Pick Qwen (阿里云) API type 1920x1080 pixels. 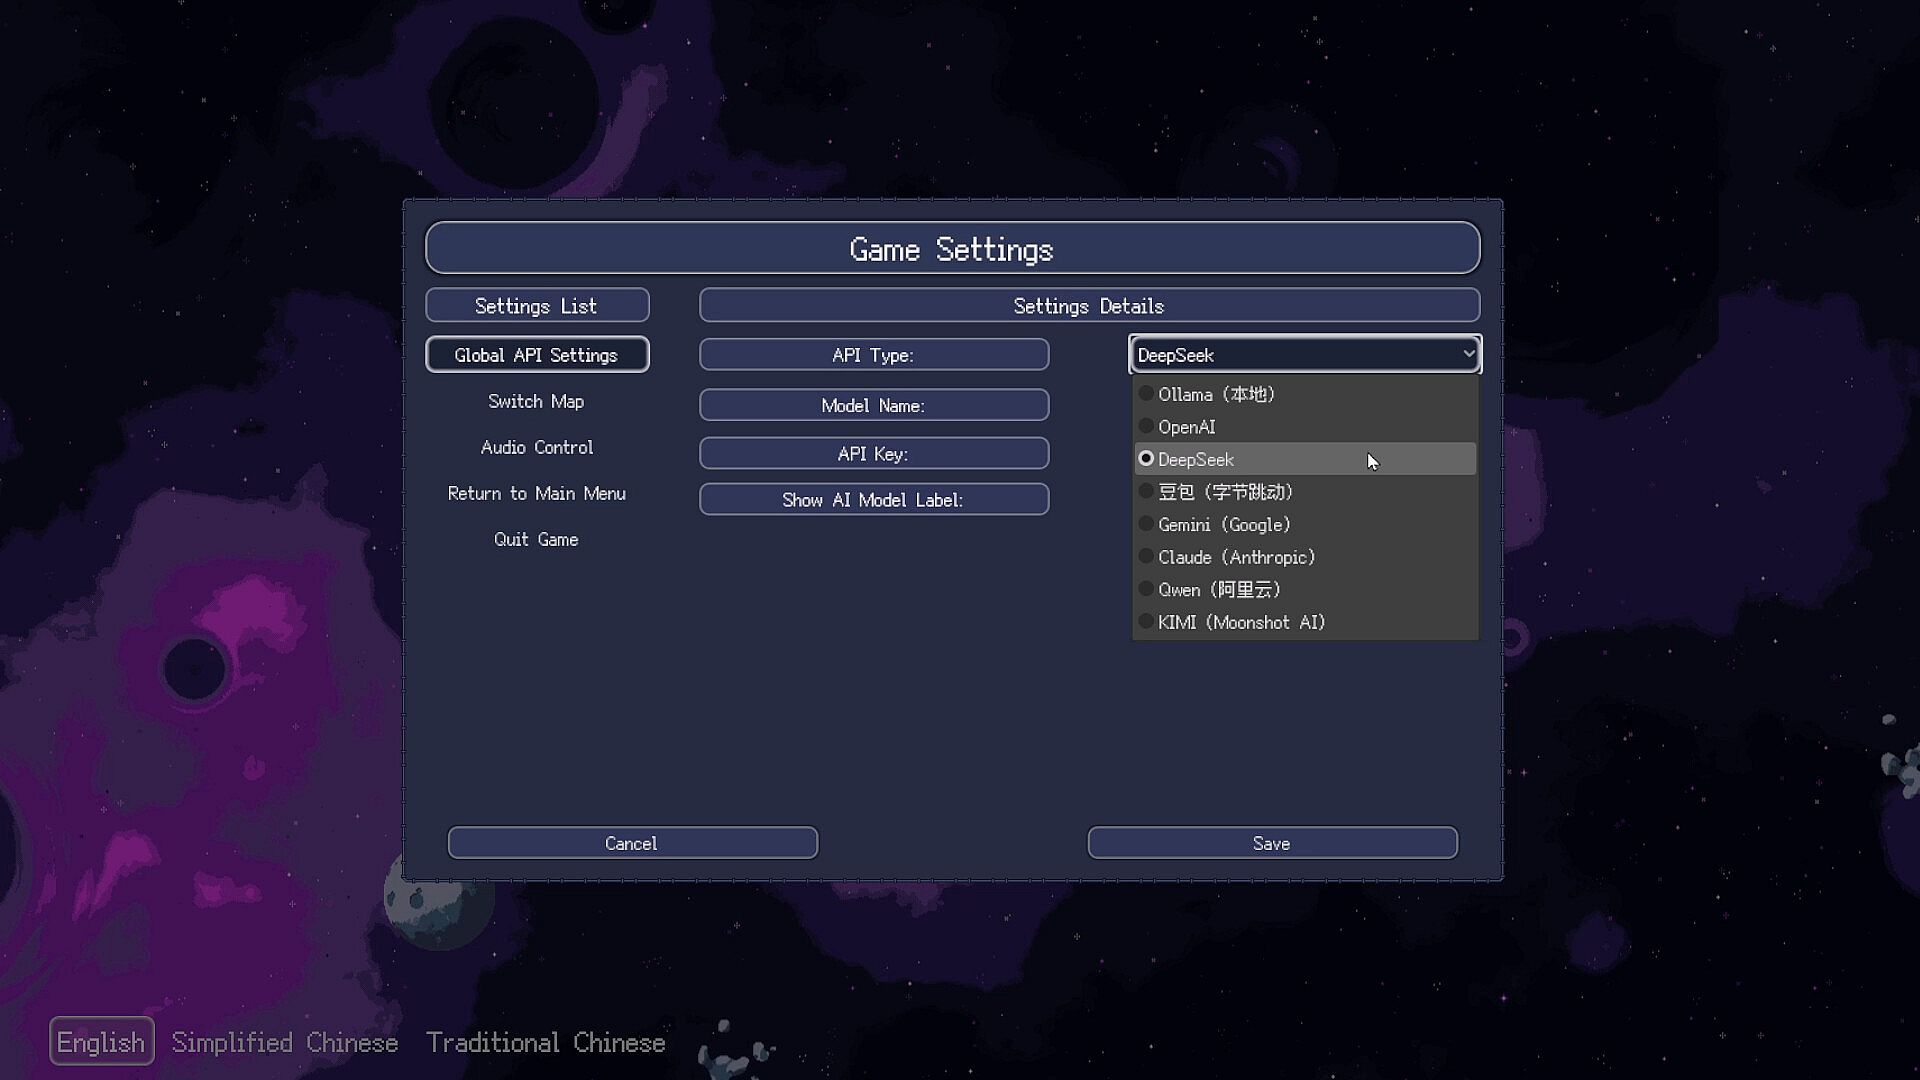click(x=1219, y=590)
